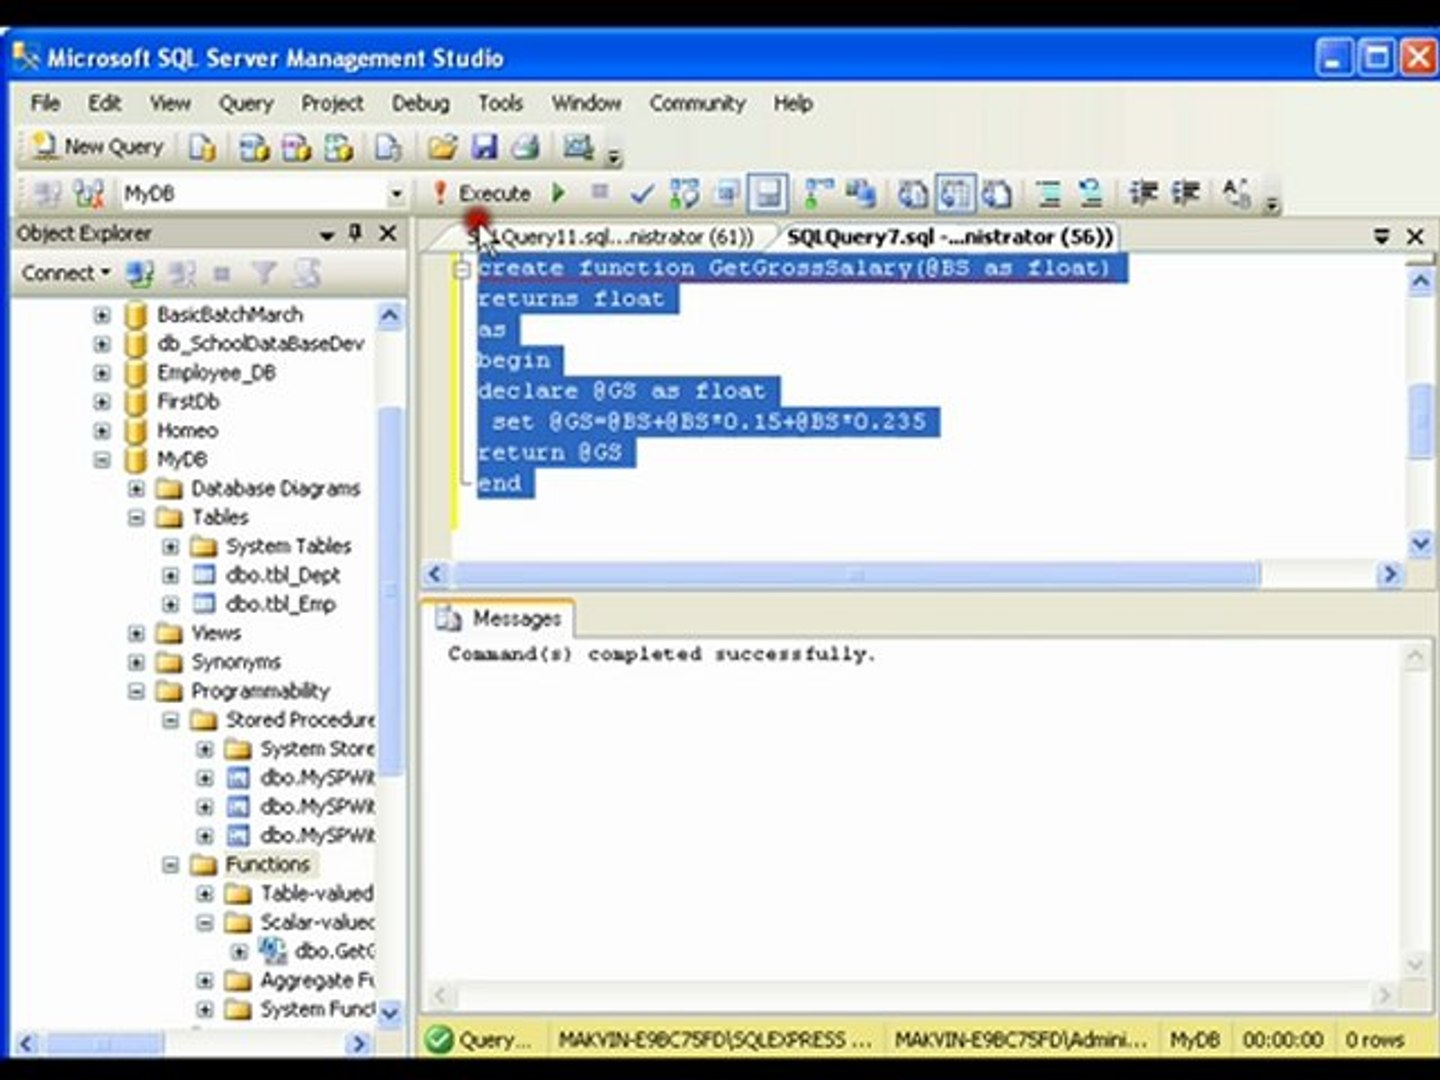1440x1080 pixels.
Task: Click Comment out selected lines icon
Action: (1049, 193)
